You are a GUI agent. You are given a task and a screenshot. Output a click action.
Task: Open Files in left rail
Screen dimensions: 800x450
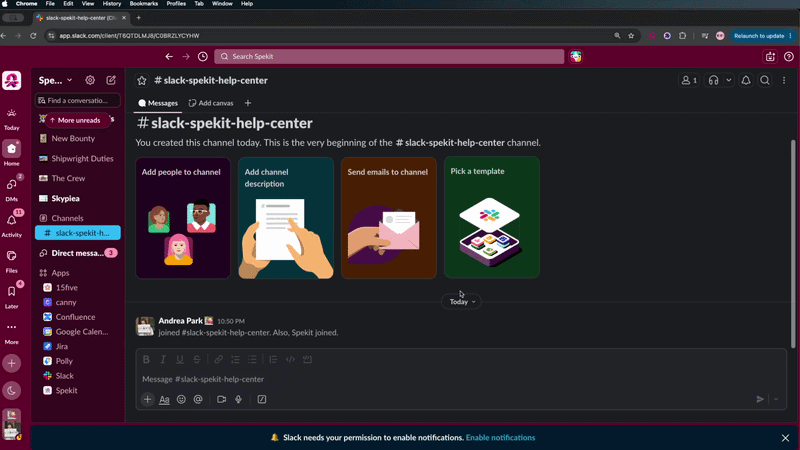point(11,261)
